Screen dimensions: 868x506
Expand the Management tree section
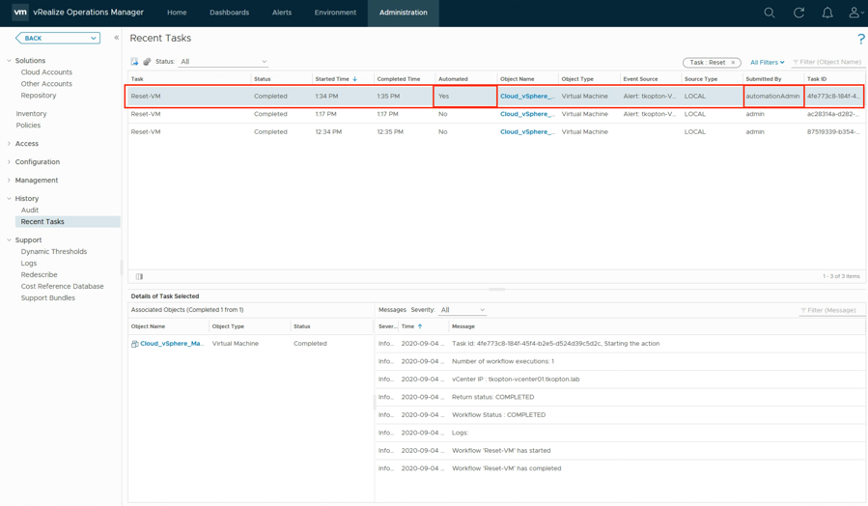(x=9, y=180)
